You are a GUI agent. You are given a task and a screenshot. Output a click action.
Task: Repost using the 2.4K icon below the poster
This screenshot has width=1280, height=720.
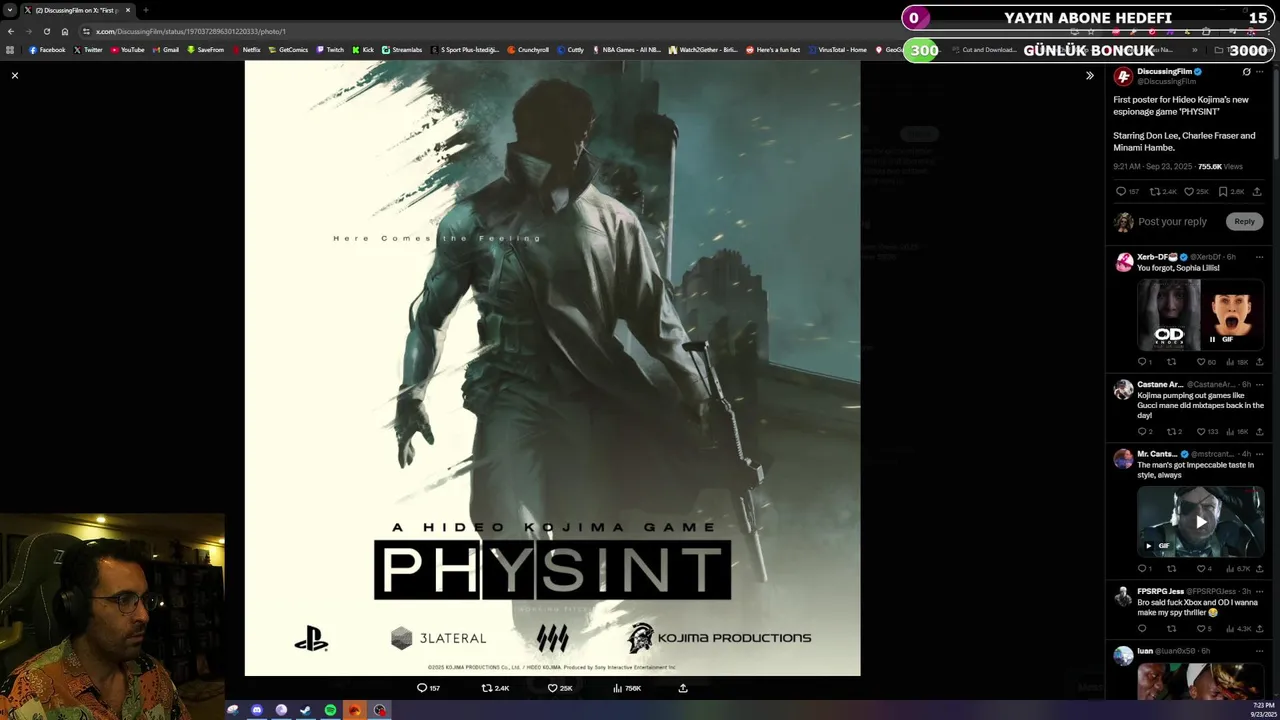pos(496,688)
